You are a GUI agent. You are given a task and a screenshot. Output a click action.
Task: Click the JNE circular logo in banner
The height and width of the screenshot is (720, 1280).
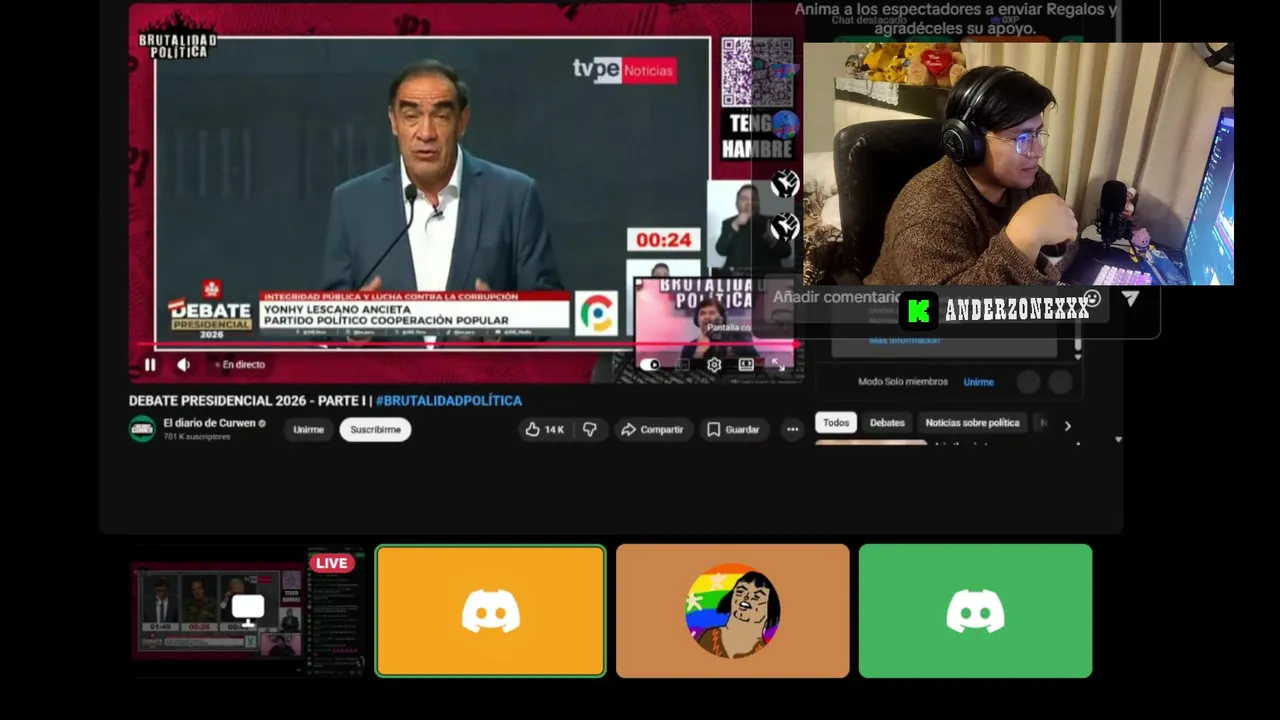(597, 313)
